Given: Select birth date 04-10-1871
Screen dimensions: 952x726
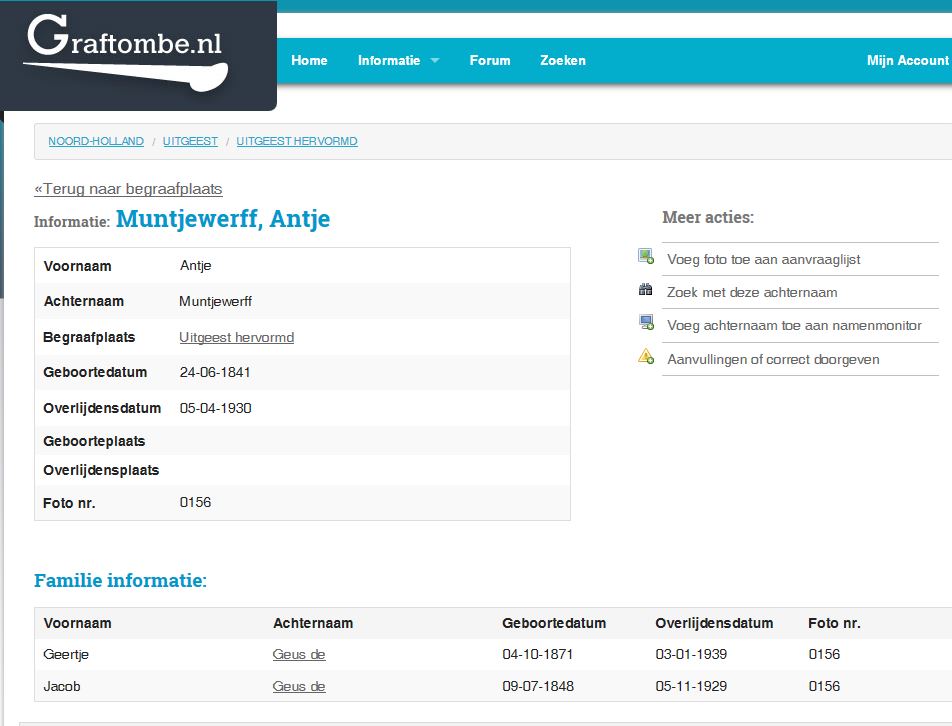Looking at the screenshot, I should (537, 654).
